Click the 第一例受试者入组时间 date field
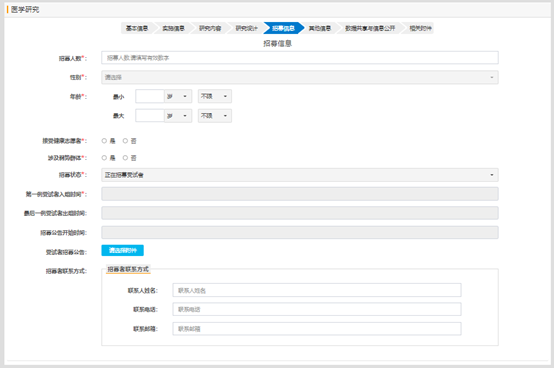Image resolution: width=554 pixels, height=368 pixels. (300, 194)
